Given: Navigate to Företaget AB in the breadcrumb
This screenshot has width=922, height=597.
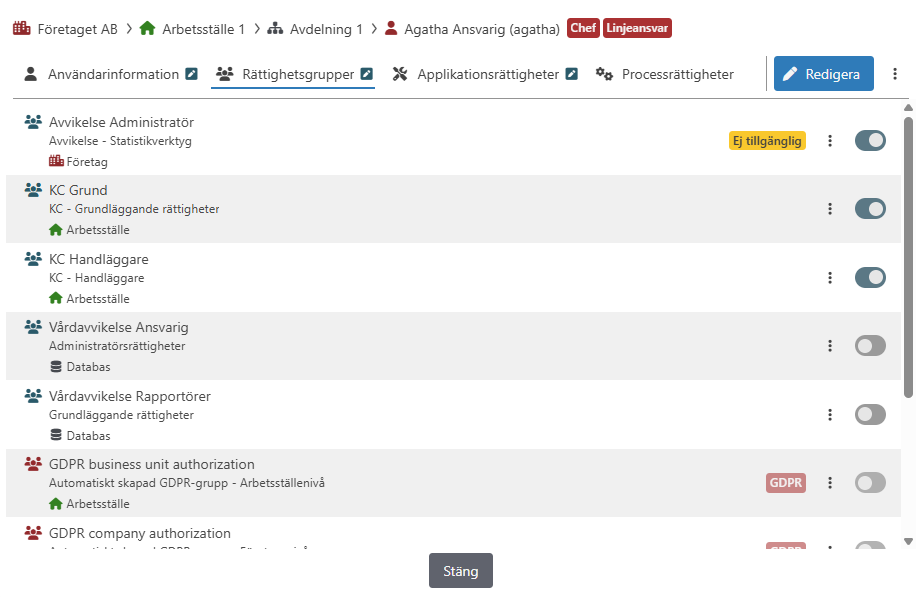Looking at the screenshot, I should (78, 29).
